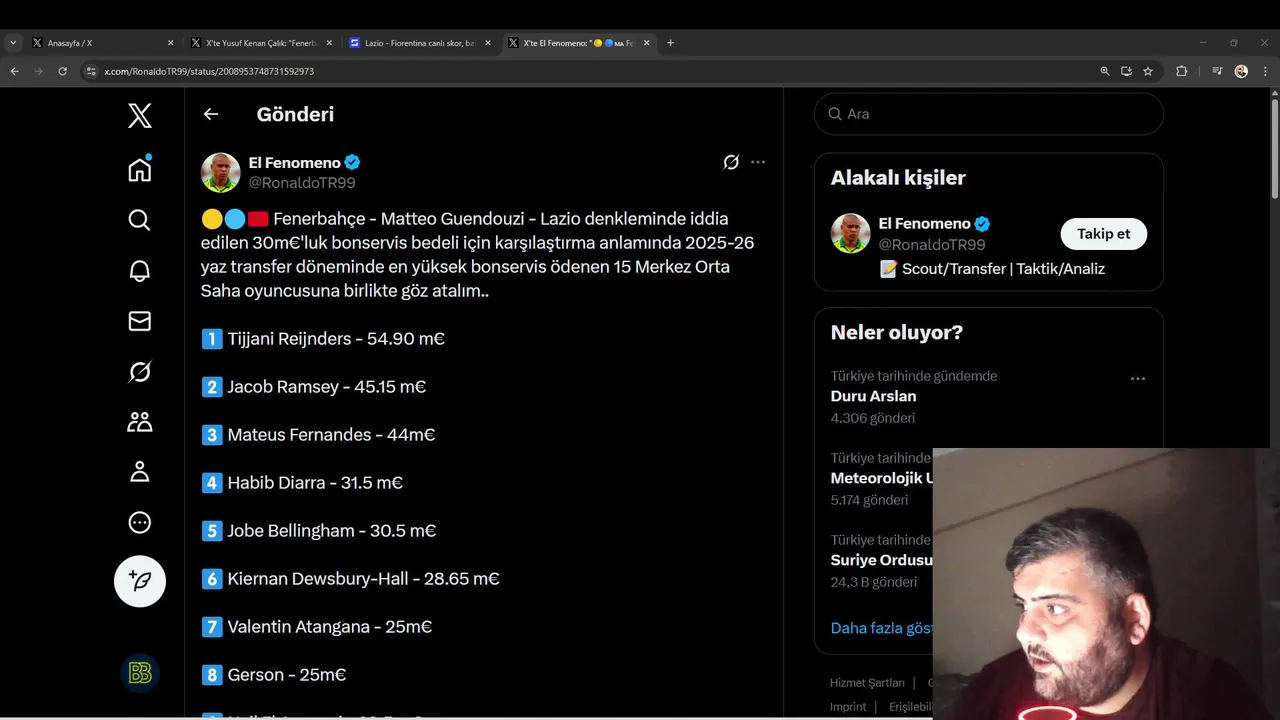Open the More circle icon in sidebar

(140, 522)
